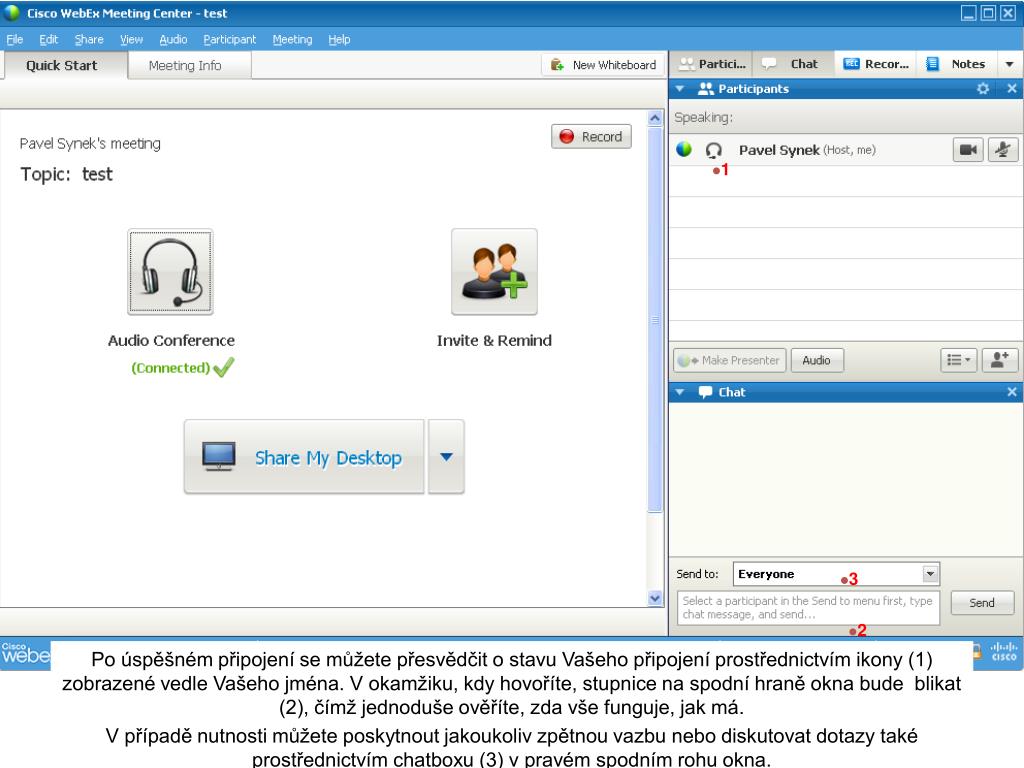
Task: Click Share My Desktop button
Action: [x=304, y=457]
